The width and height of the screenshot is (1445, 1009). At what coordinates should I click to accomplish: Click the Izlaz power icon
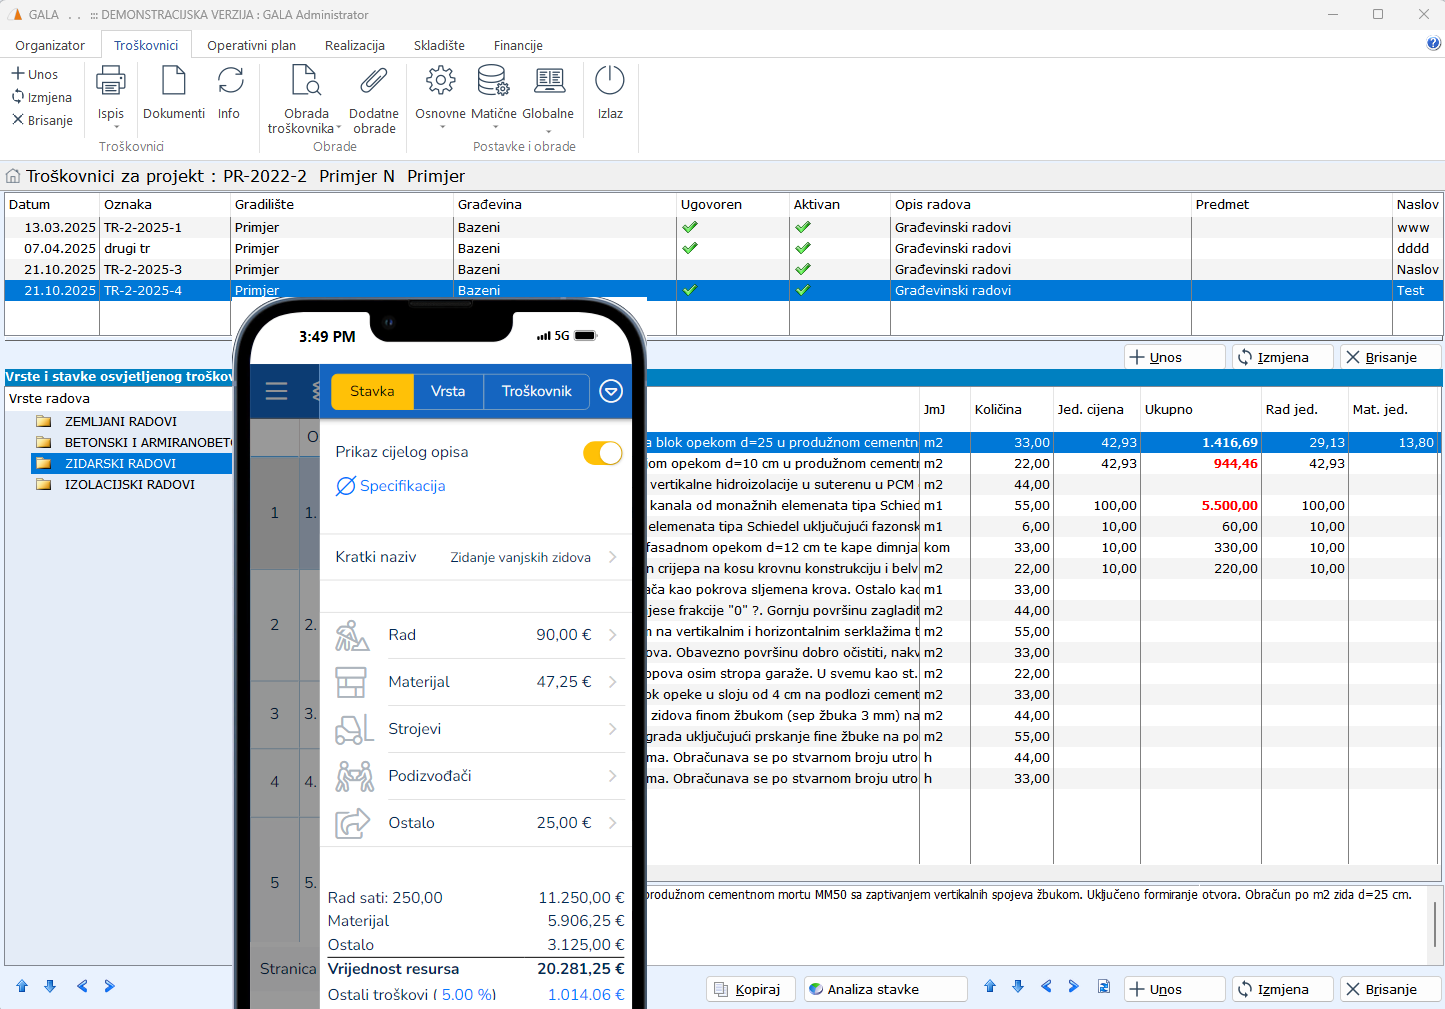[609, 81]
